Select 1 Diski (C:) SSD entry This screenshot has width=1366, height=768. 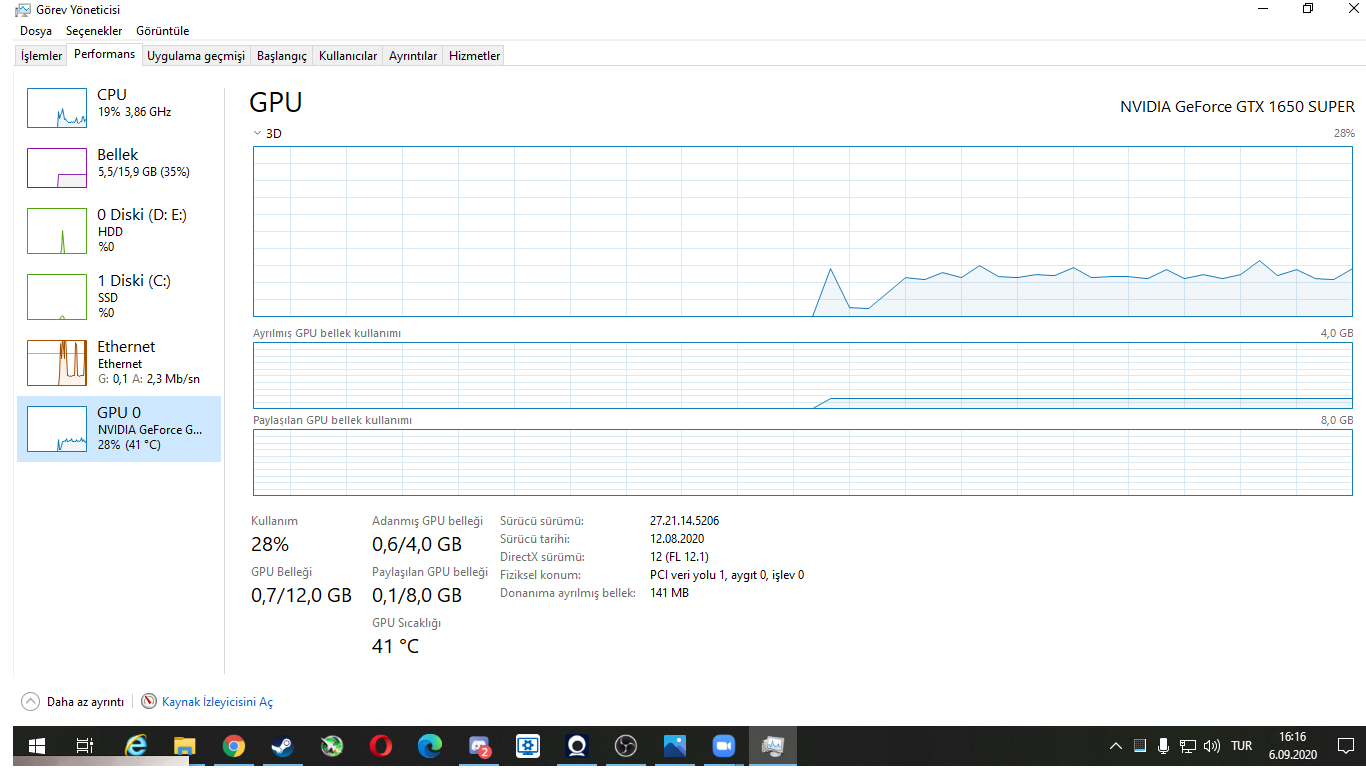pyautogui.click(x=119, y=296)
